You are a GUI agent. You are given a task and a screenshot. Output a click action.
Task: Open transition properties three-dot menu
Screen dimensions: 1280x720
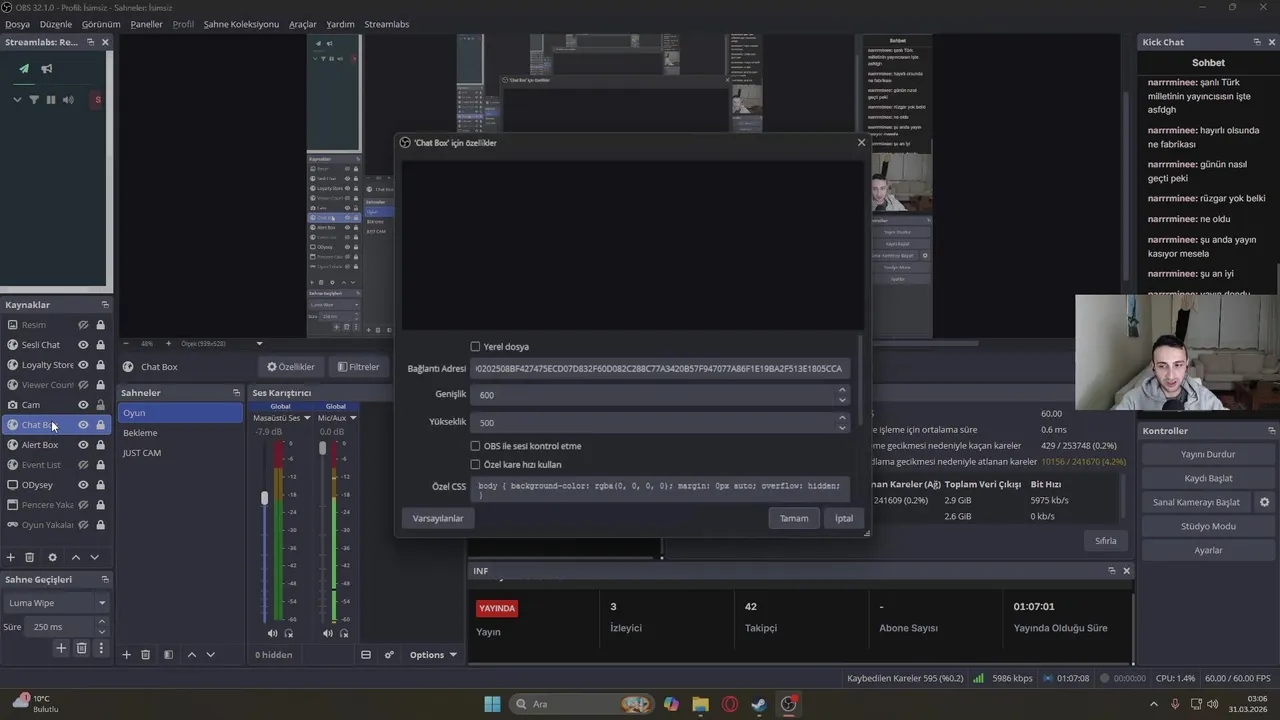pos(101,648)
